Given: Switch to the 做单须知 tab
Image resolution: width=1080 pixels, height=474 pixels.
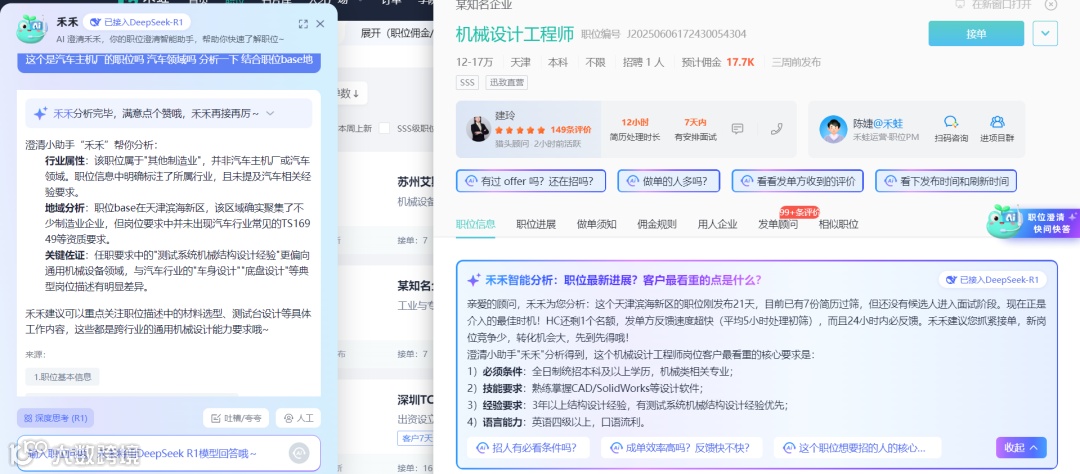Looking at the screenshot, I should (x=596, y=224).
